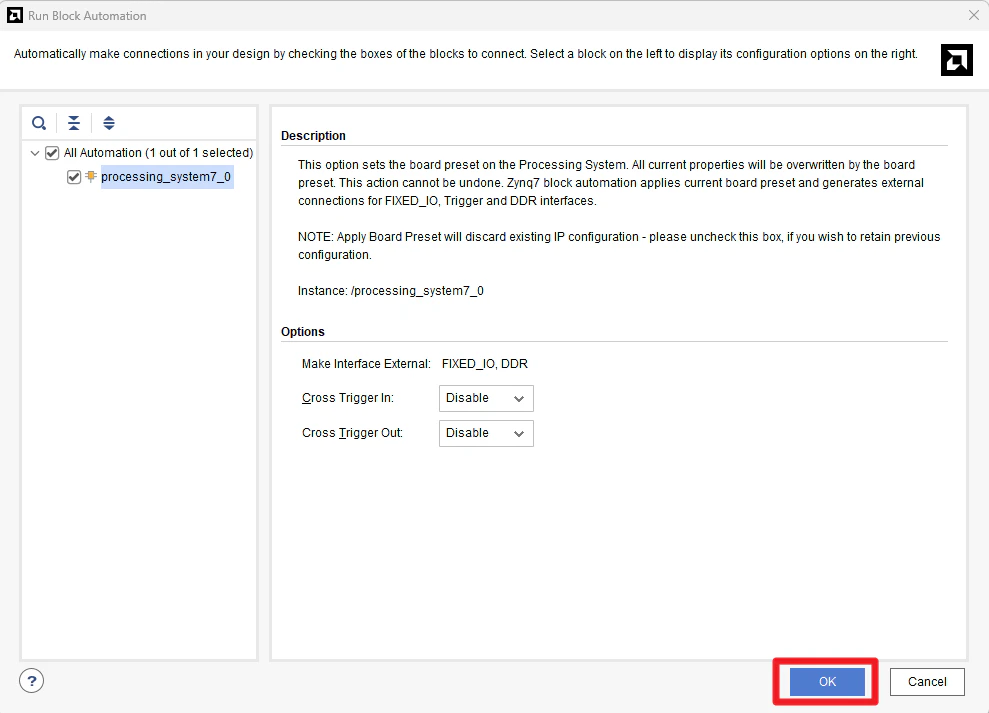Click the Cancel button
This screenshot has height=713, width=989.
click(x=927, y=681)
